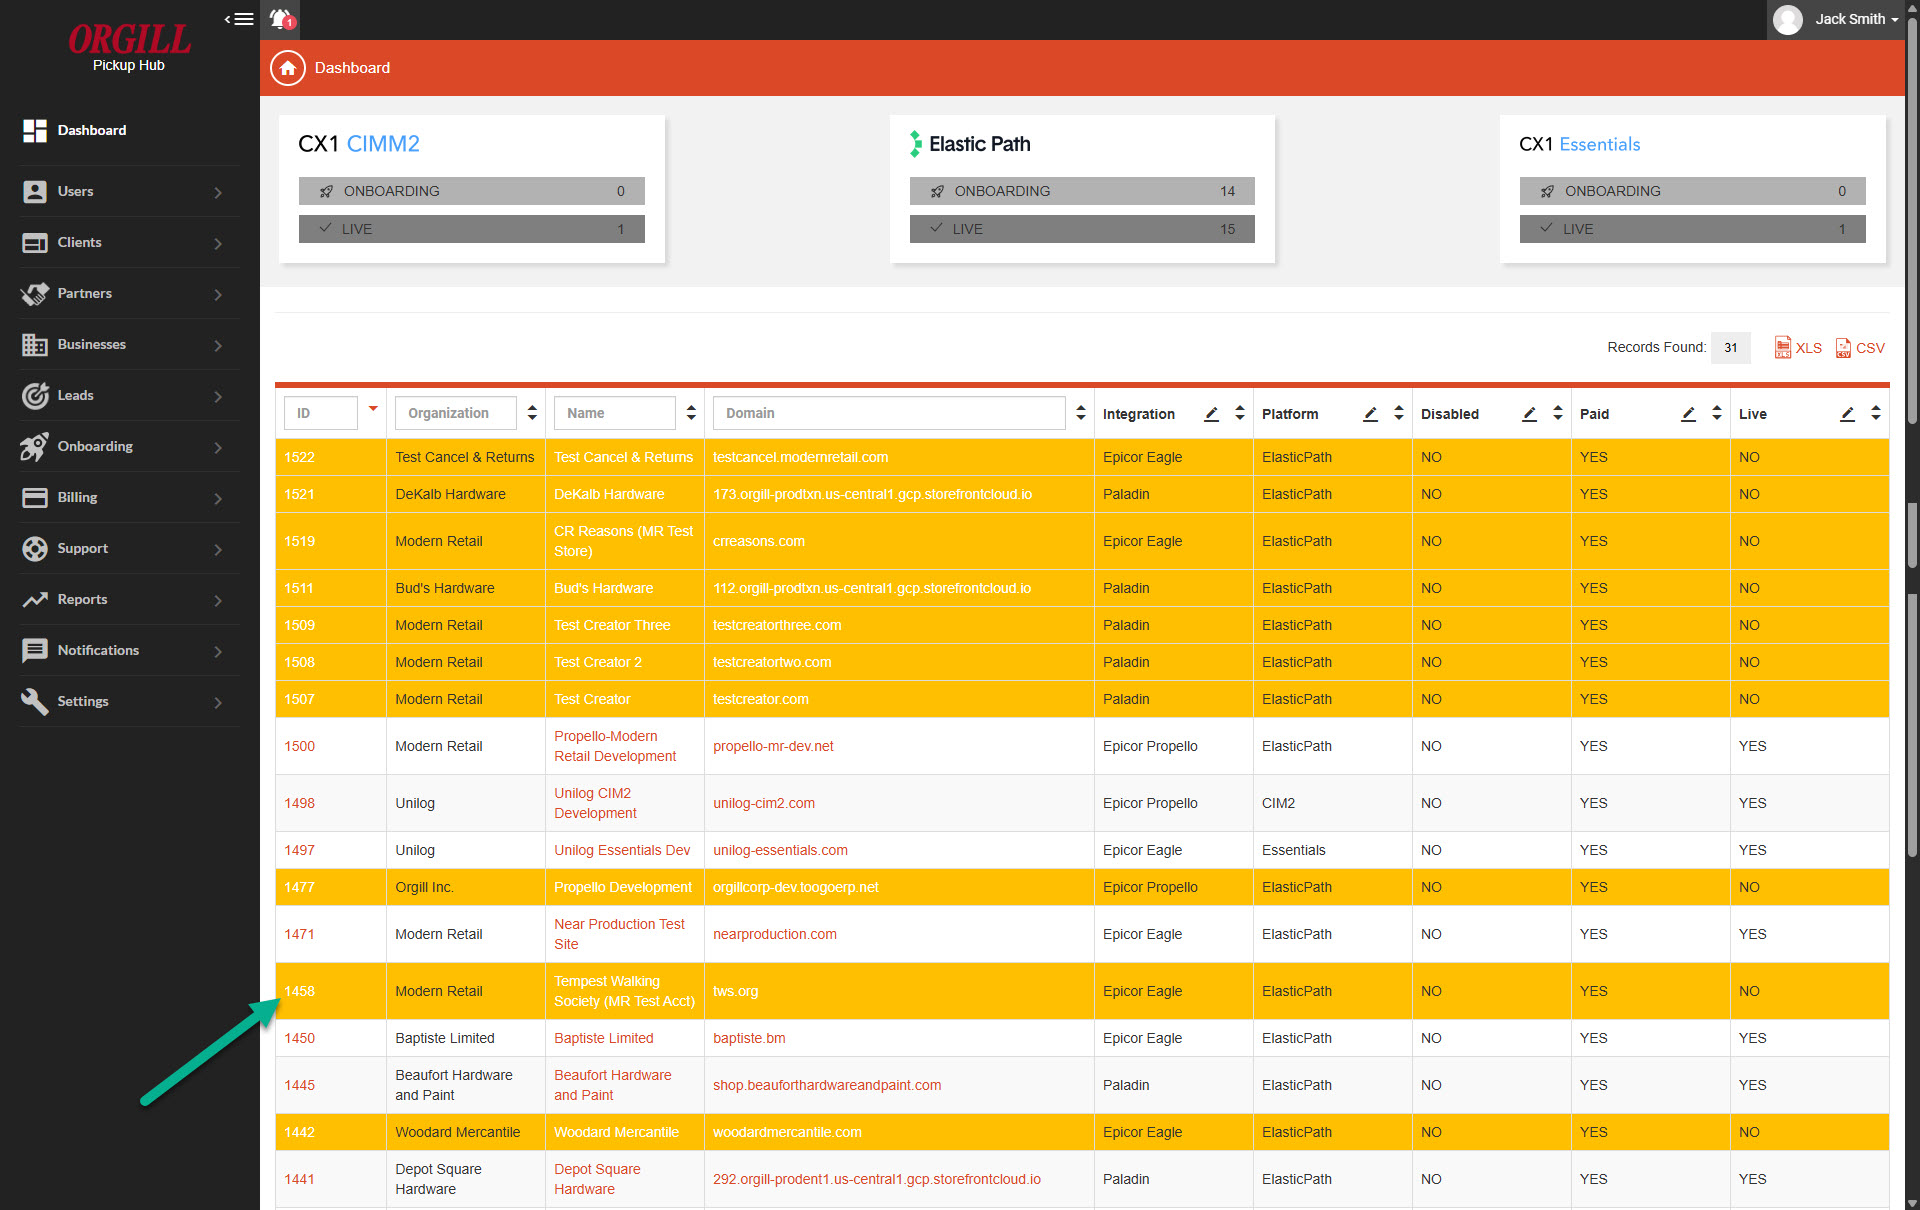This screenshot has width=1920, height=1210.
Task: Click the Dashboard home icon in header
Action: pyautogui.click(x=288, y=68)
